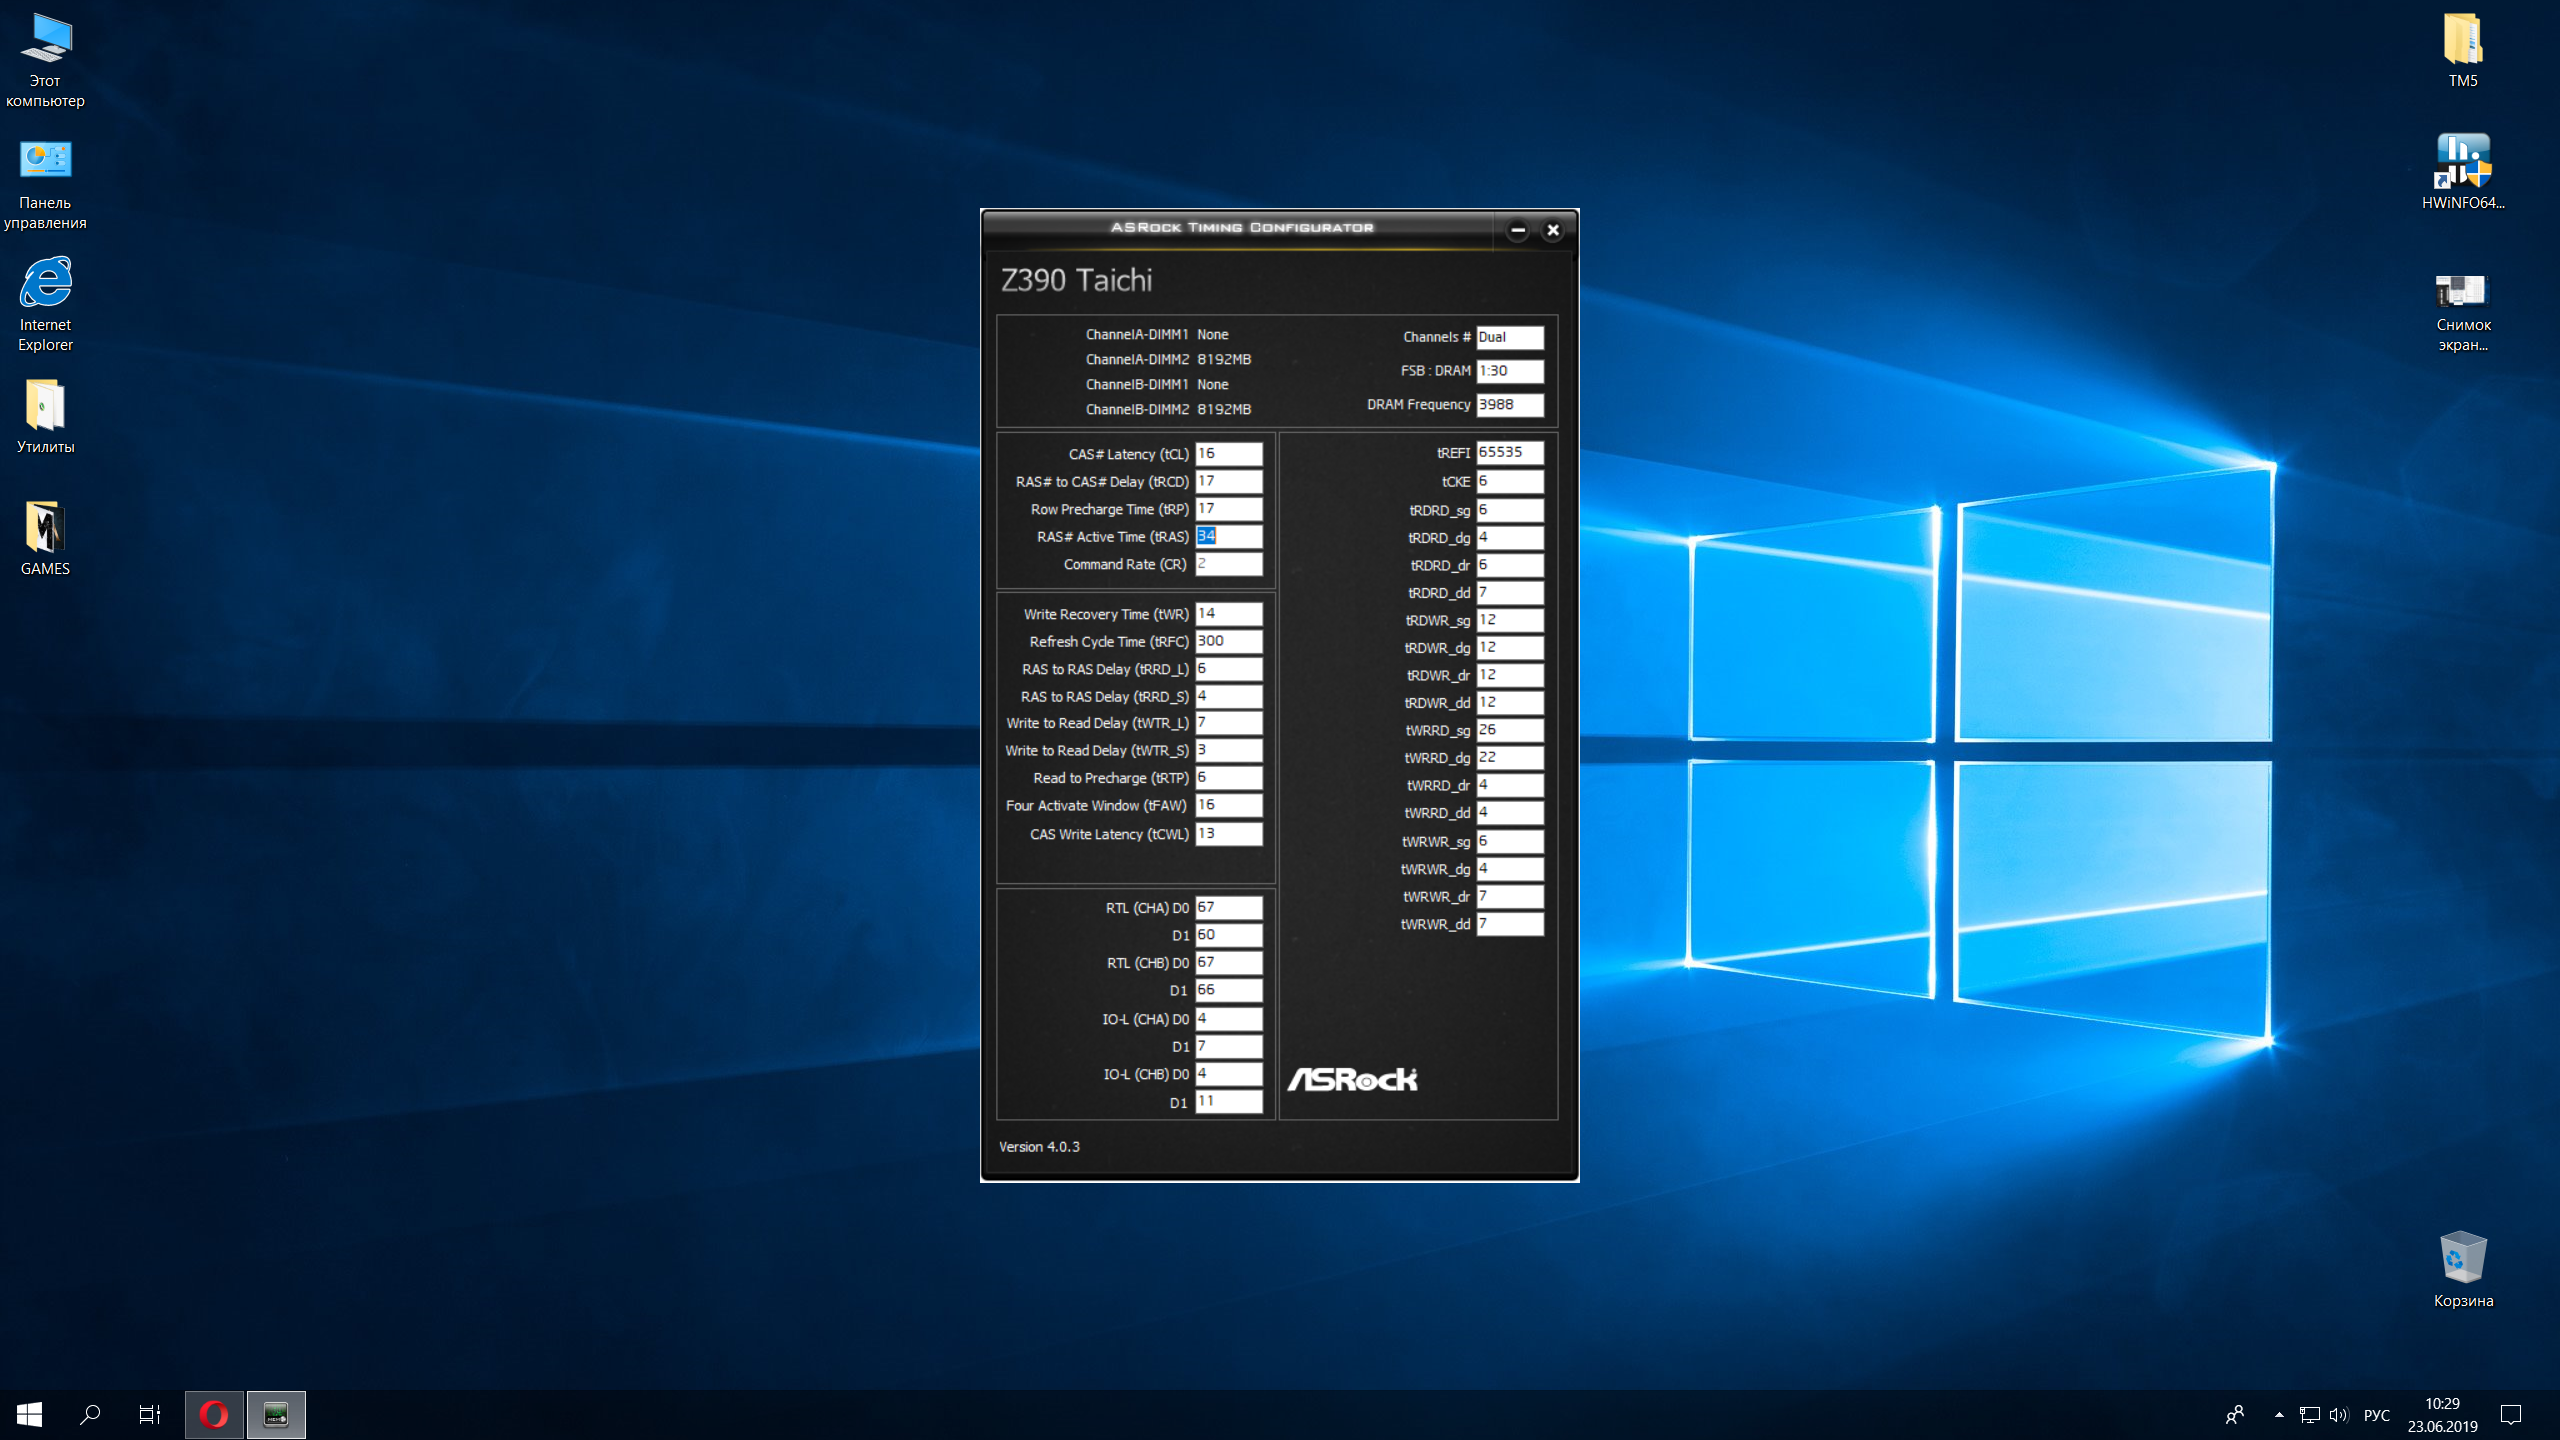Click the tREFI value field
The image size is (2560, 1440).
[1509, 452]
